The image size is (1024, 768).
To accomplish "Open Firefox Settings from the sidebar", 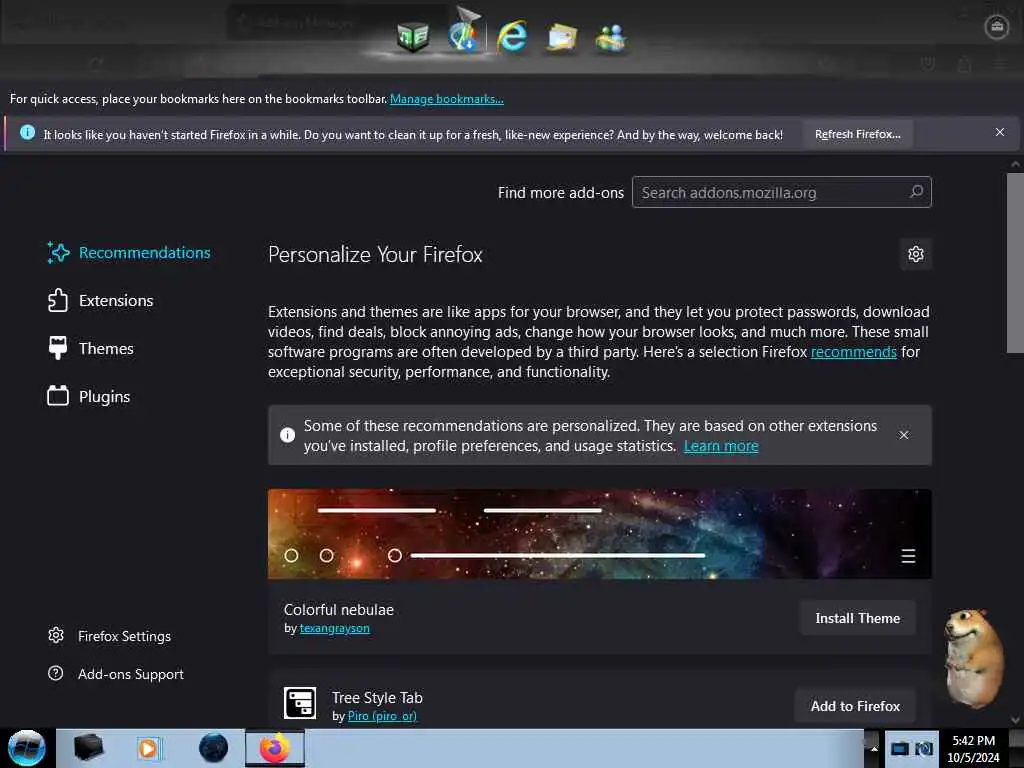I will [x=109, y=636].
